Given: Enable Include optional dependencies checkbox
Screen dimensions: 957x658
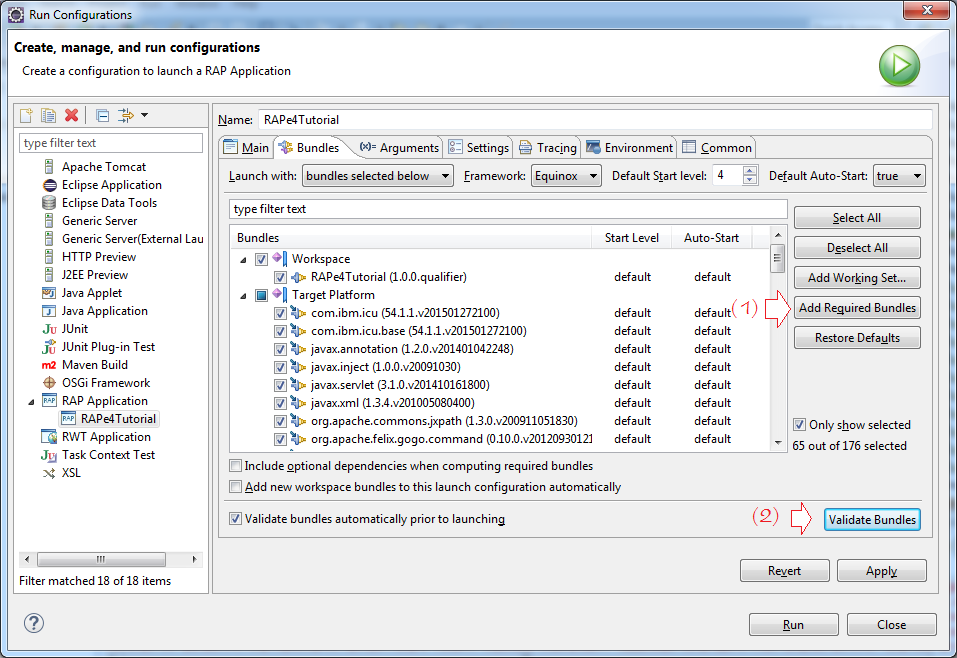Looking at the screenshot, I should coord(235,466).
